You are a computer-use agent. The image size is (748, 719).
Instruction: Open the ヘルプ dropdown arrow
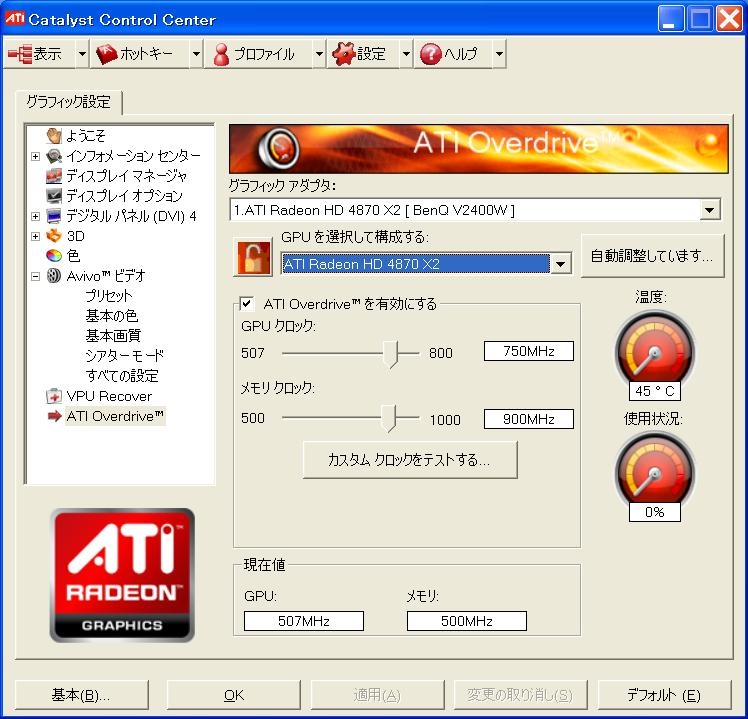tap(499, 54)
